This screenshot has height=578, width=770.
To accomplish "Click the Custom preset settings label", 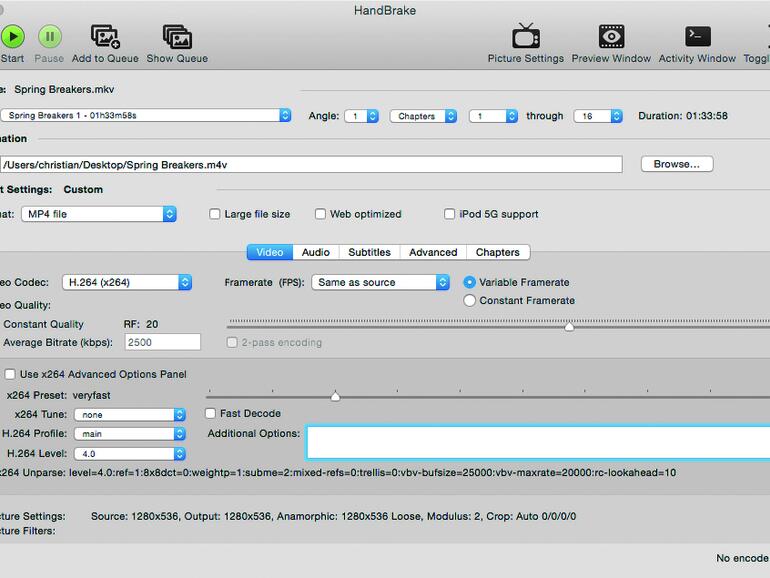I will pos(83,190).
